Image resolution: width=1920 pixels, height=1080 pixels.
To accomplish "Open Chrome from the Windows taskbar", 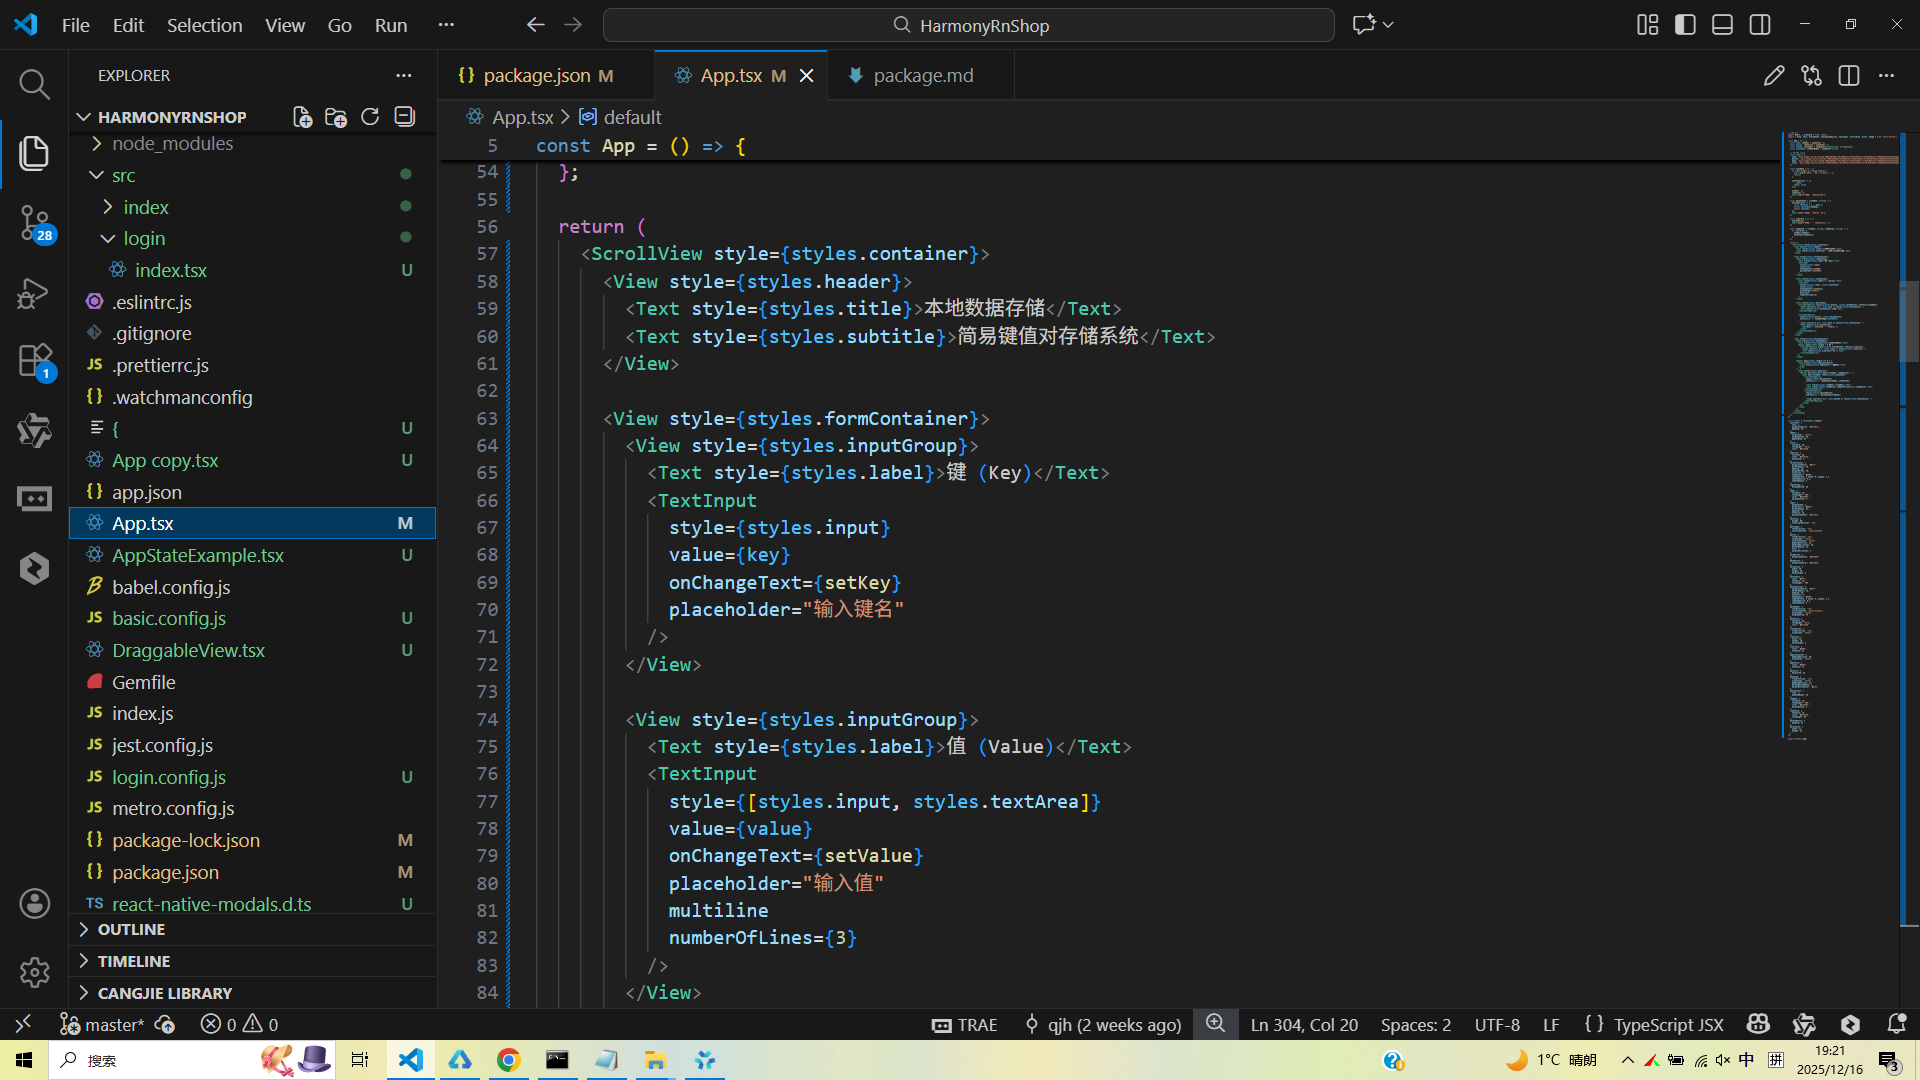I will [x=508, y=1060].
